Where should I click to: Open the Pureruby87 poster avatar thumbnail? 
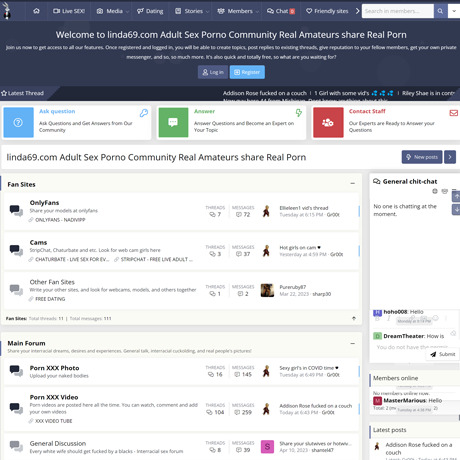point(267,290)
